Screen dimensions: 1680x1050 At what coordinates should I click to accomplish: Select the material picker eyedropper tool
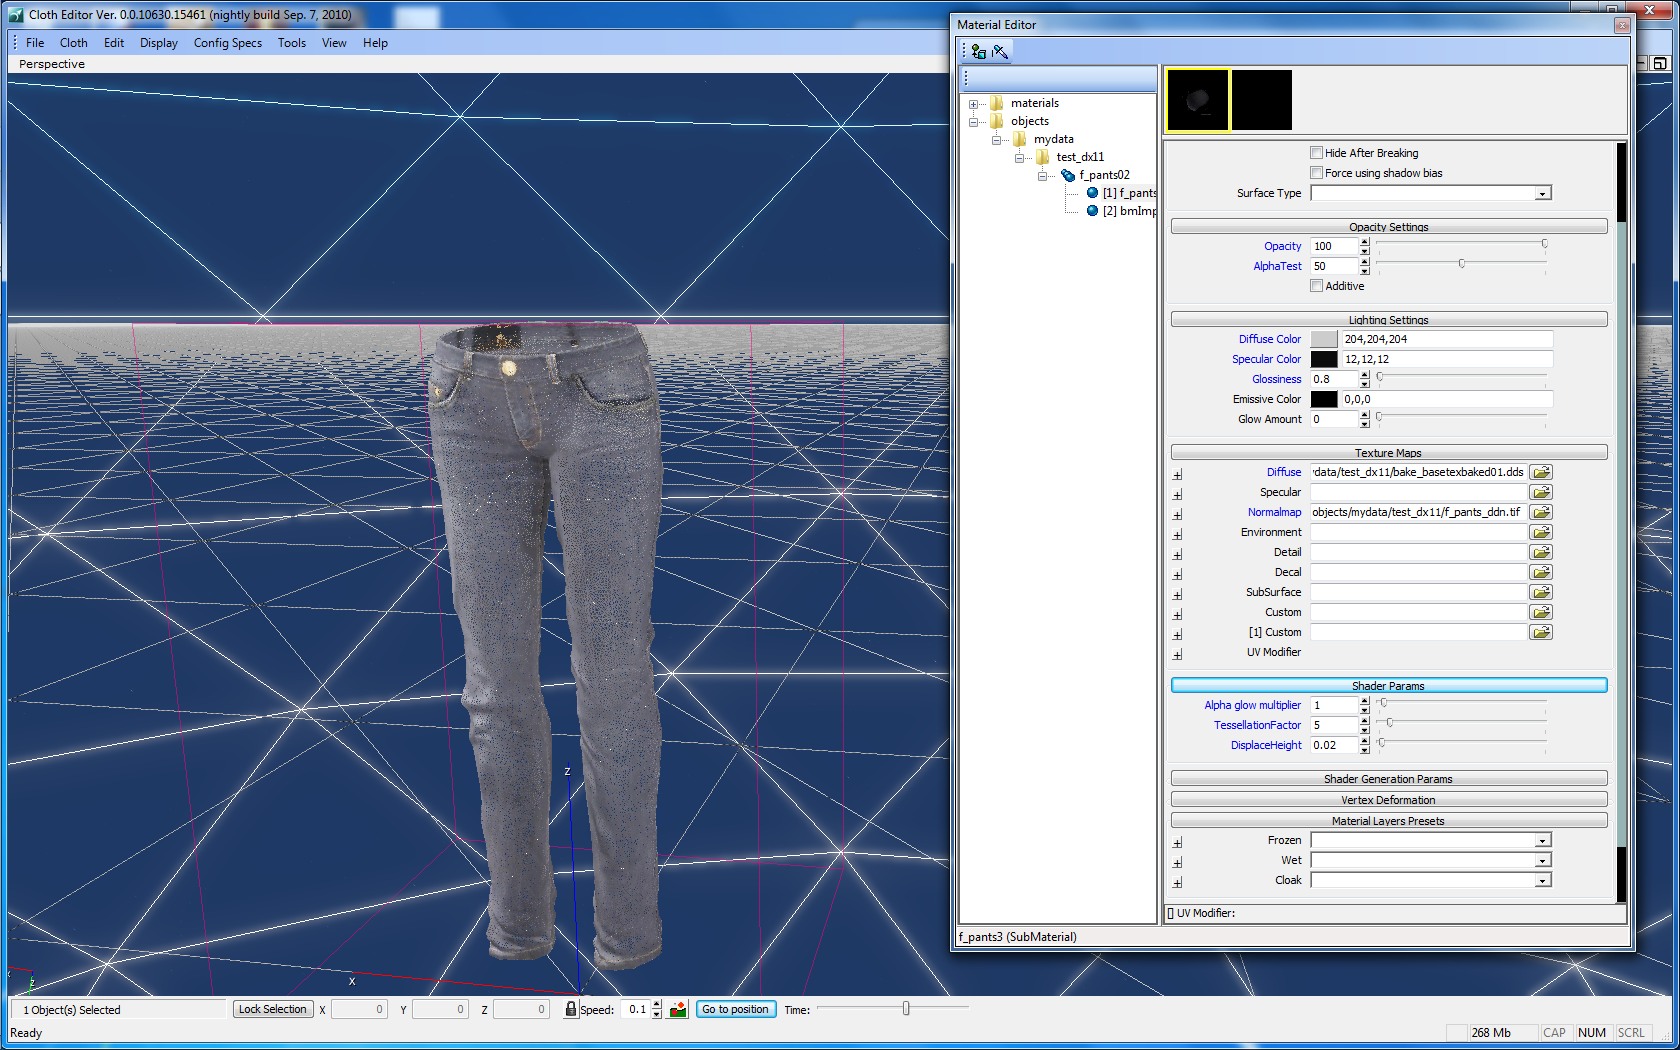tap(999, 51)
